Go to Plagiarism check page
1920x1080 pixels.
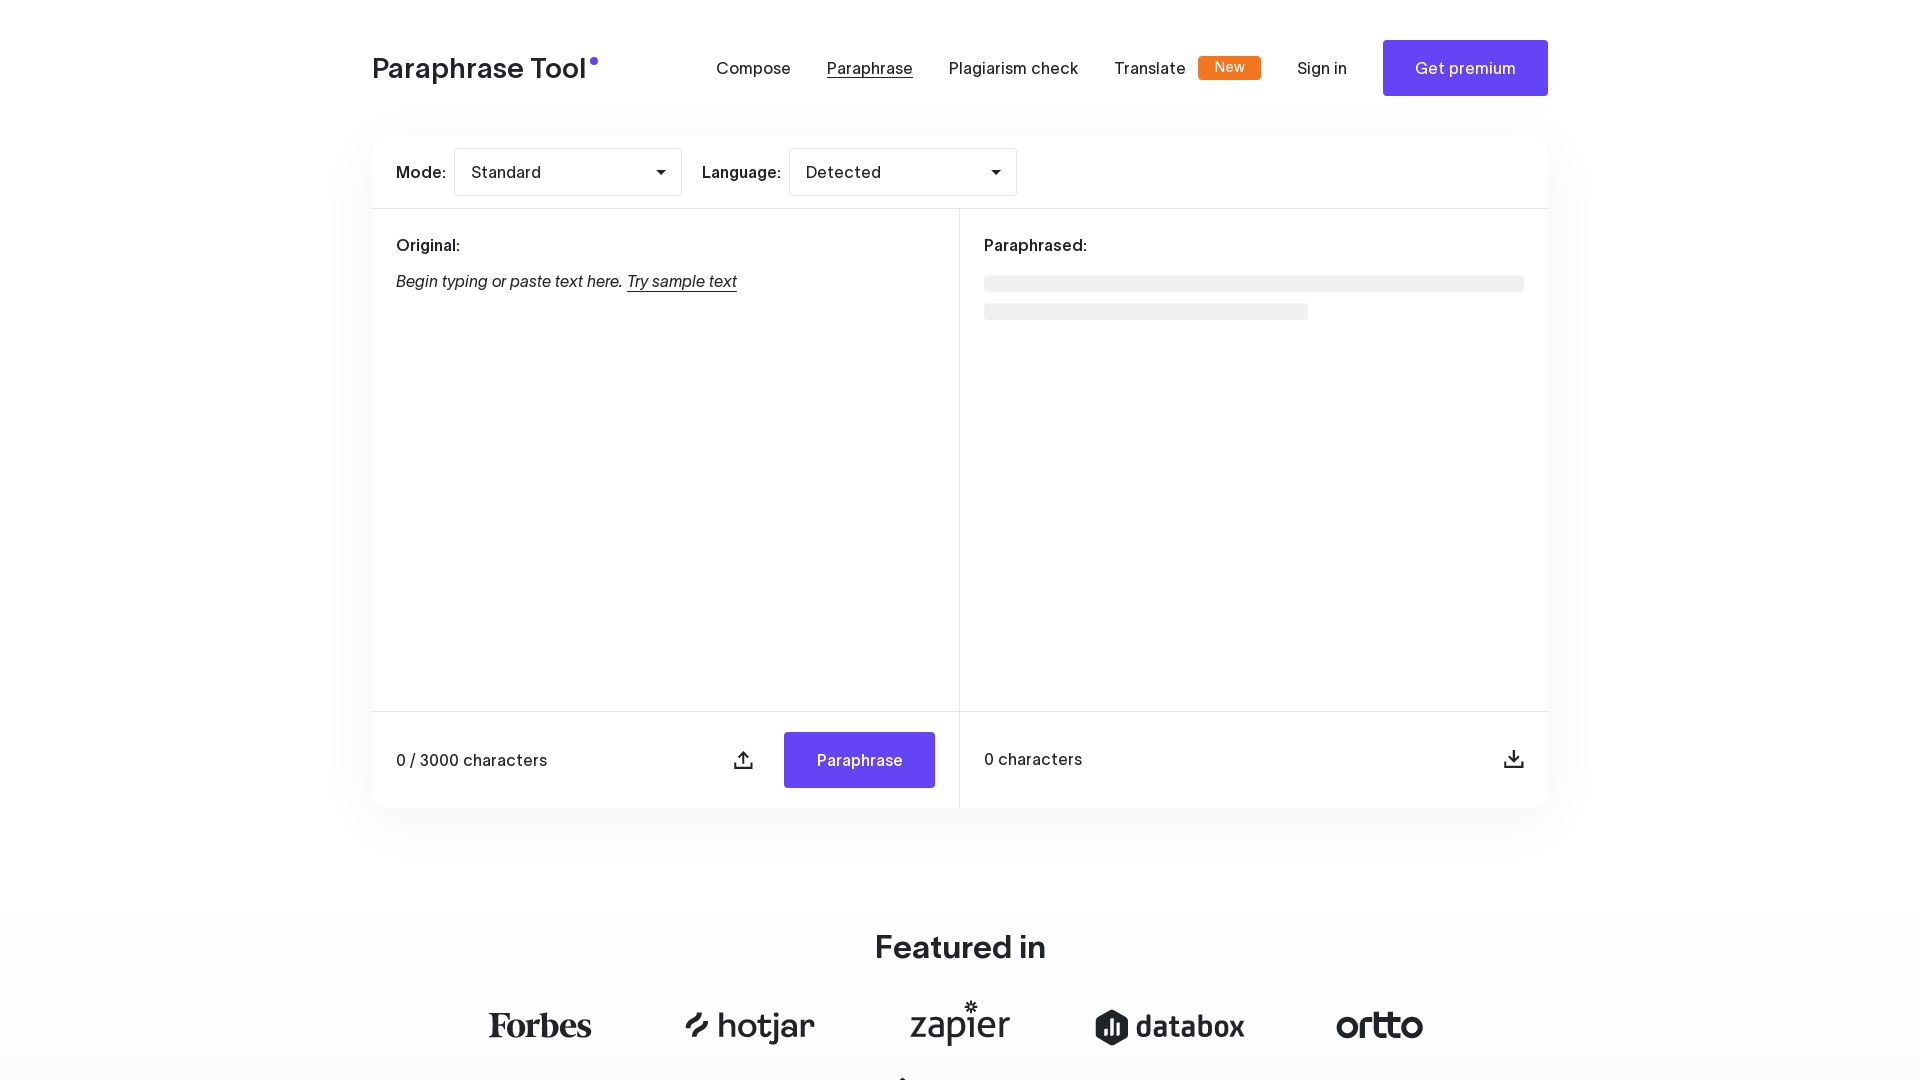[1013, 68]
